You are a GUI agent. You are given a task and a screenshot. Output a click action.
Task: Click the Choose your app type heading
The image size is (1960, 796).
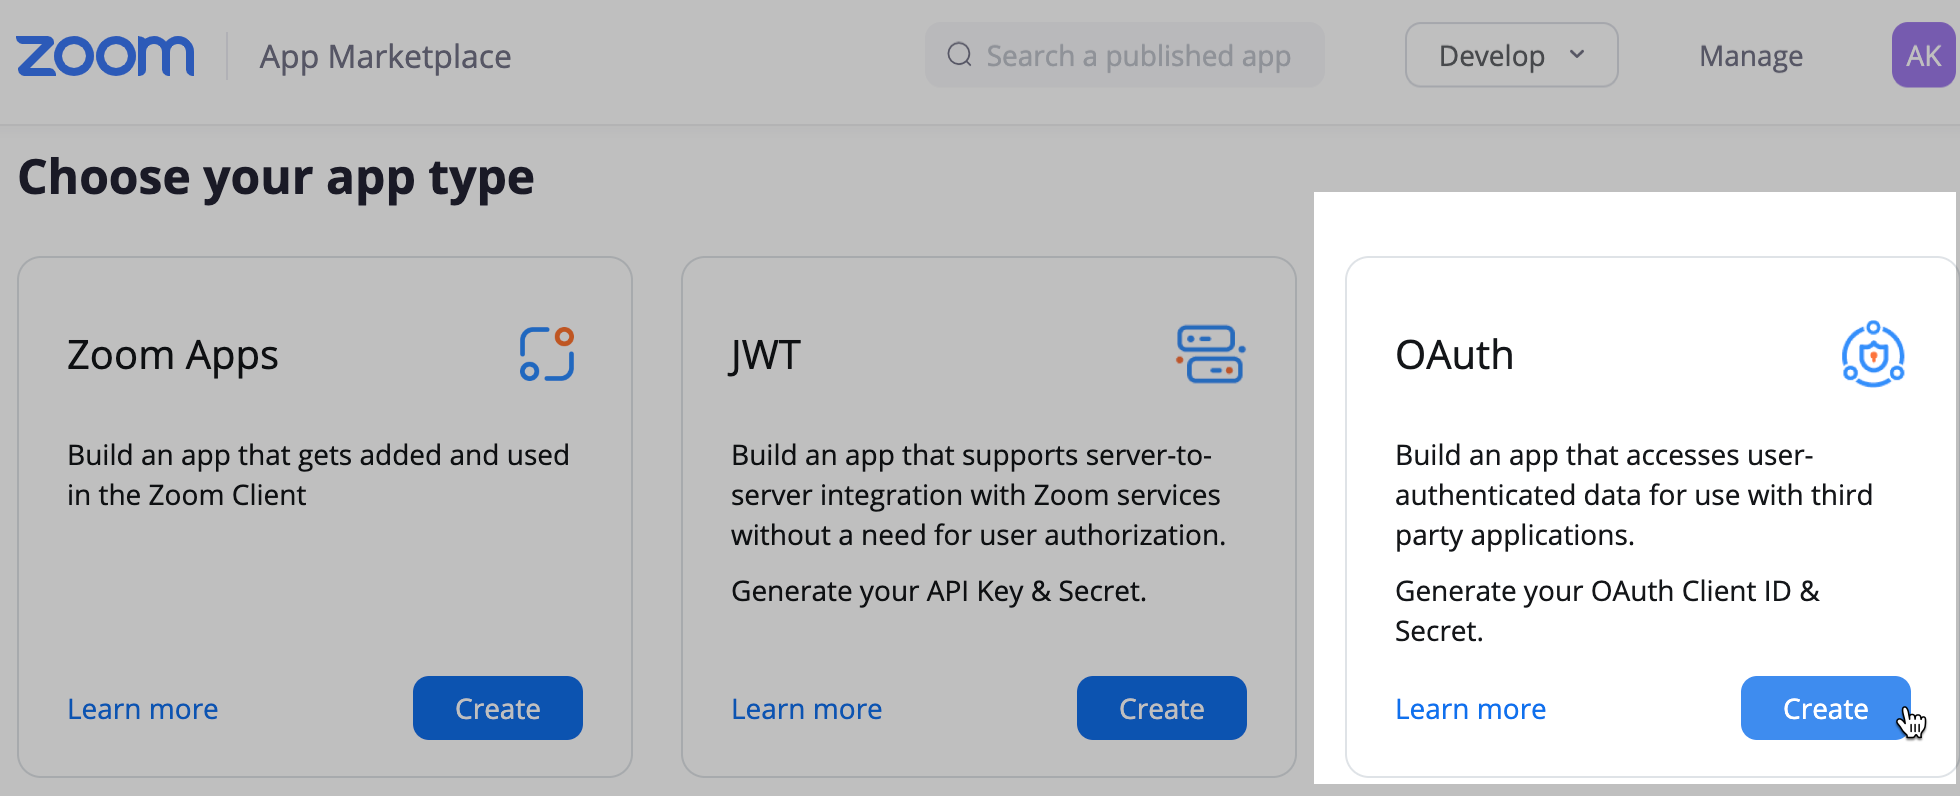coord(276,178)
